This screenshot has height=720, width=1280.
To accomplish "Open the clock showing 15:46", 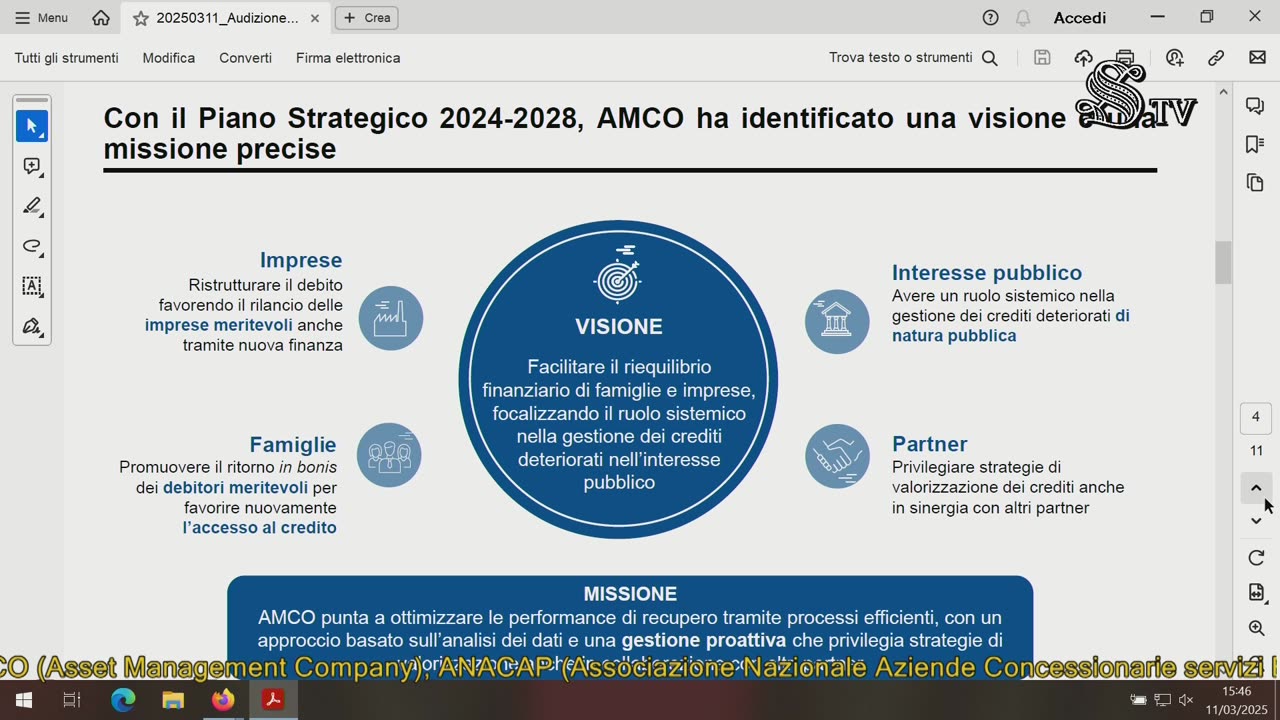I will tap(1236, 691).
